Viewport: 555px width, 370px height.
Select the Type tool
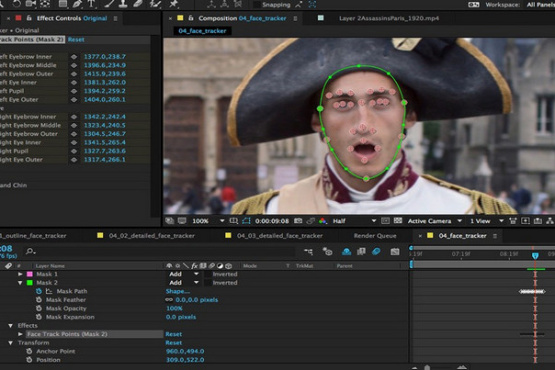91,4
